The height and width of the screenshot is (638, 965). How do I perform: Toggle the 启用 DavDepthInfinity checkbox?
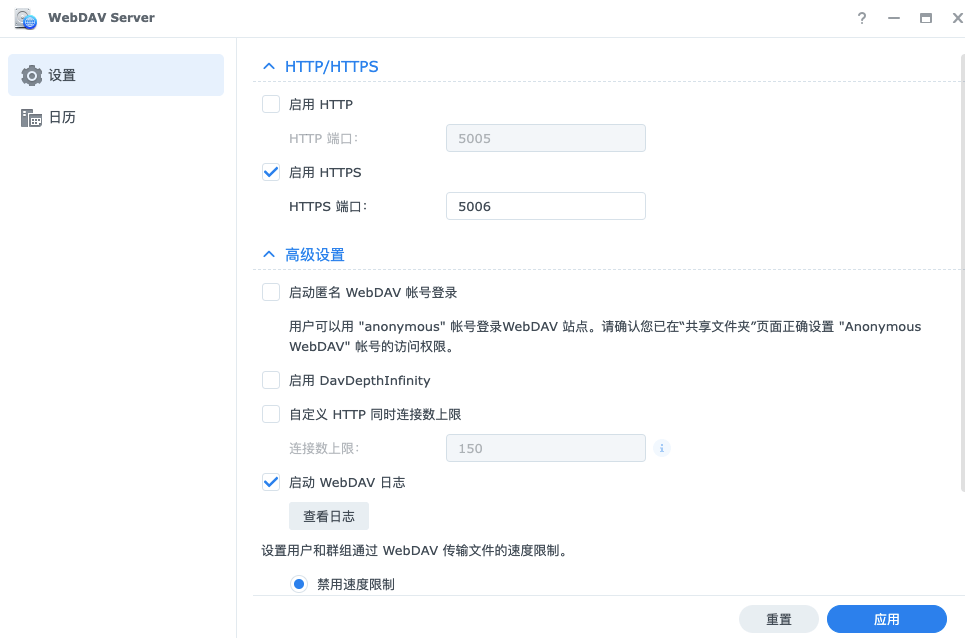tap(271, 380)
